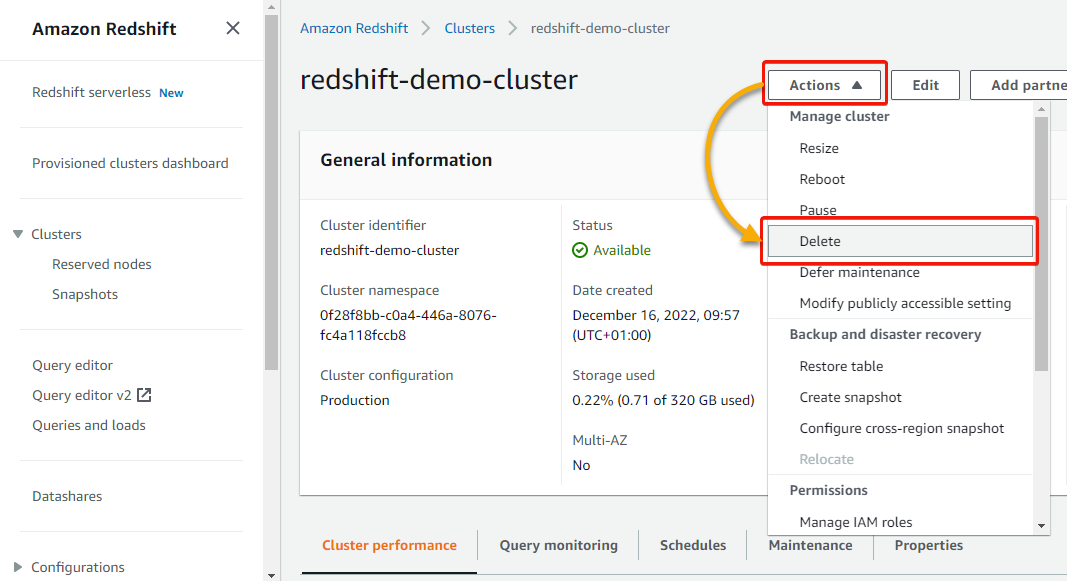This screenshot has height=581, width=1067.
Task: Open Reserved nodes in sidebar
Action: coord(101,264)
